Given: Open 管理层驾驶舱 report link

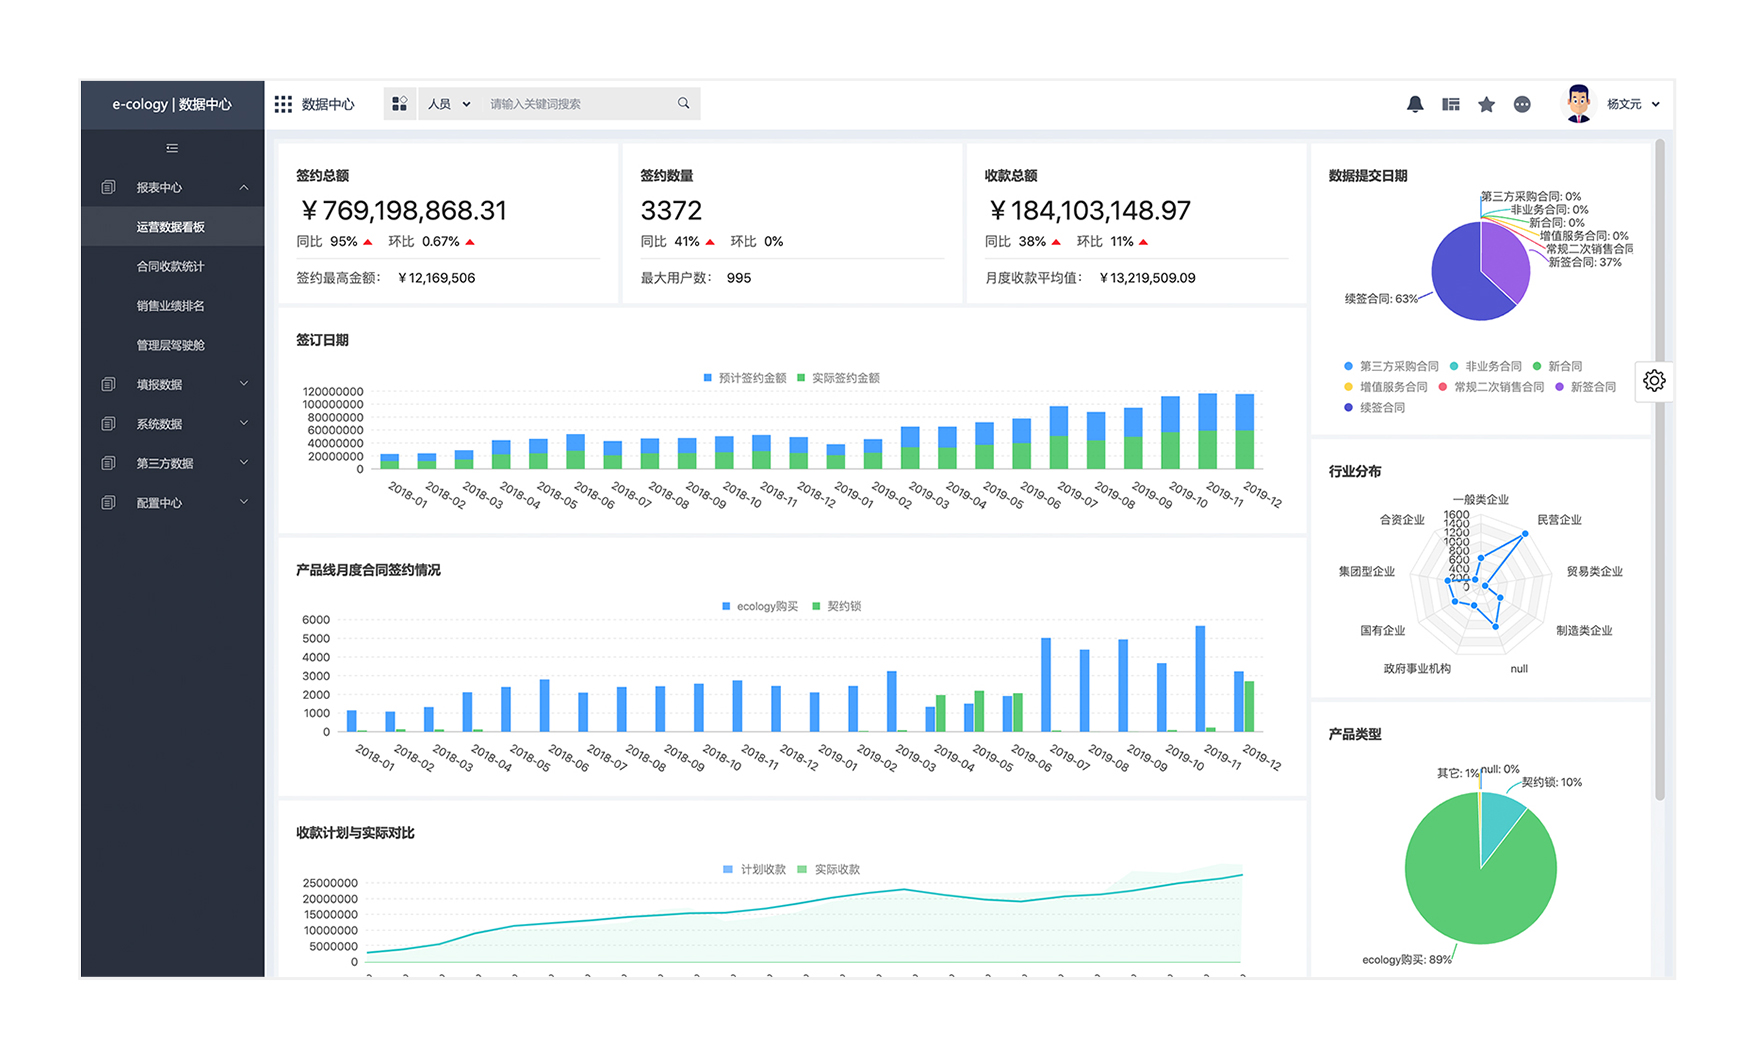Looking at the screenshot, I should (170, 345).
